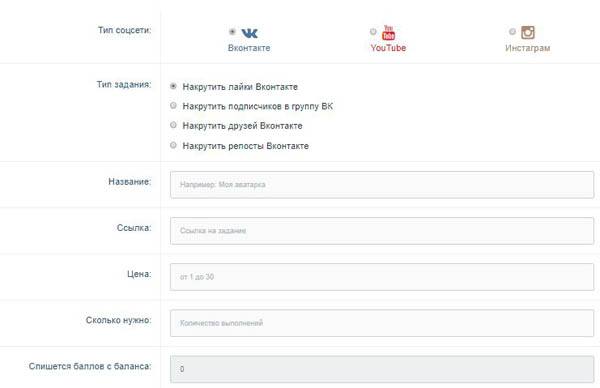Choose Накрутить подписчиков в группу ВК radio

173,105
